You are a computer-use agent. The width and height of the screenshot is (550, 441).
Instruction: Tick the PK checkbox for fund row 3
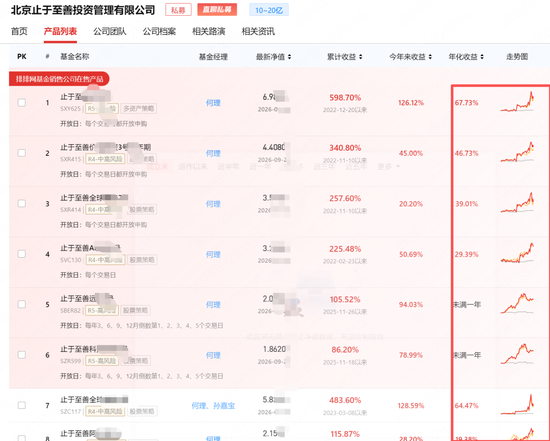click(22, 203)
